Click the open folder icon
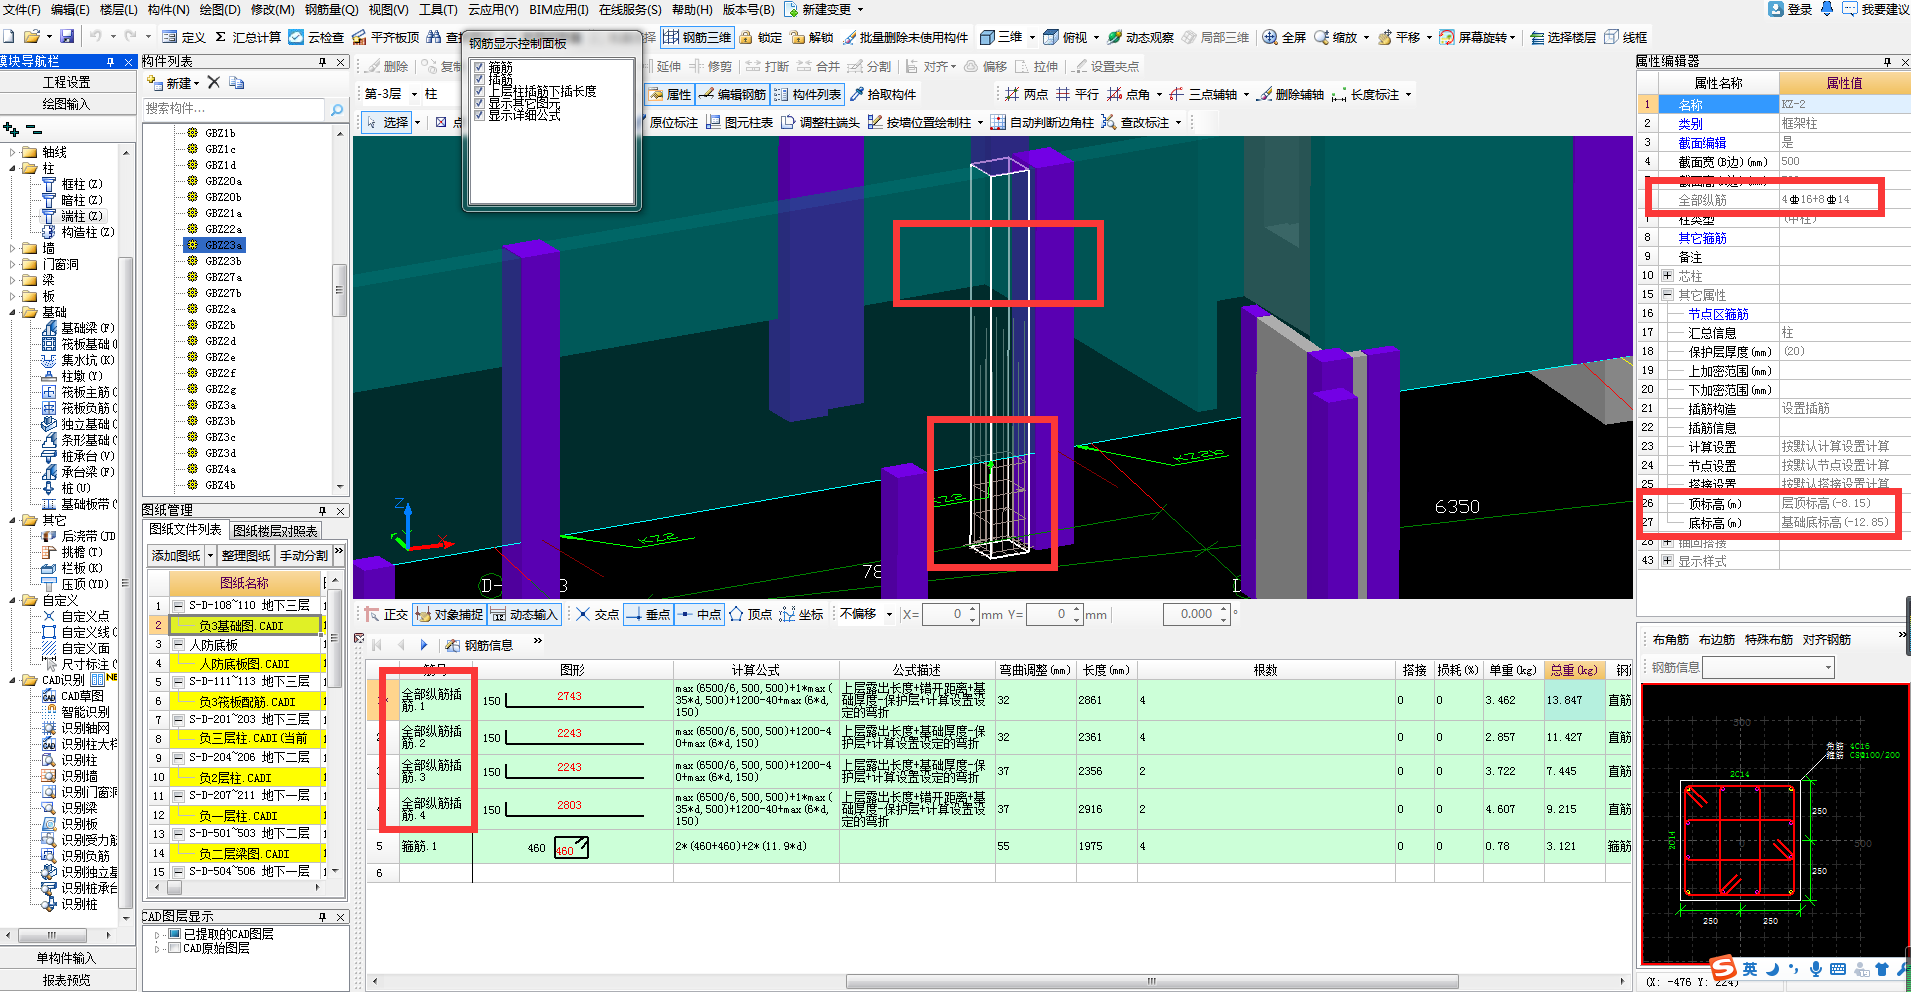 pos(33,37)
